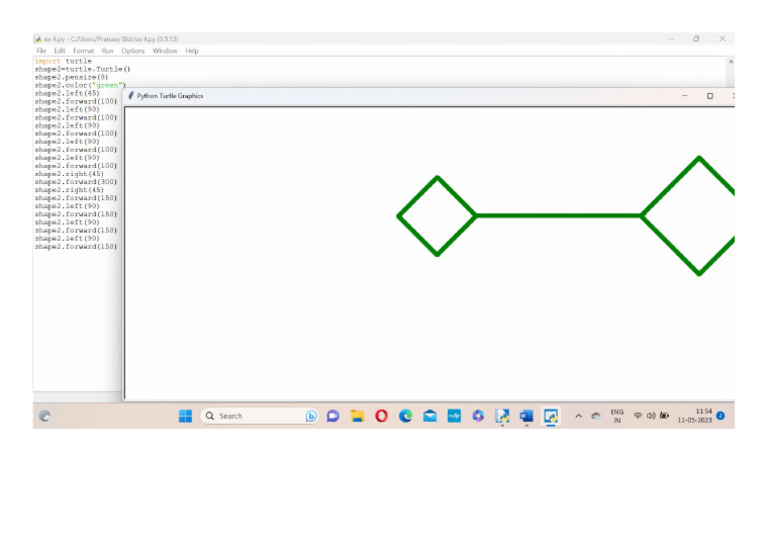
Task: Switch to Microsoft Word on the taskbar
Action: click(x=527, y=416)
